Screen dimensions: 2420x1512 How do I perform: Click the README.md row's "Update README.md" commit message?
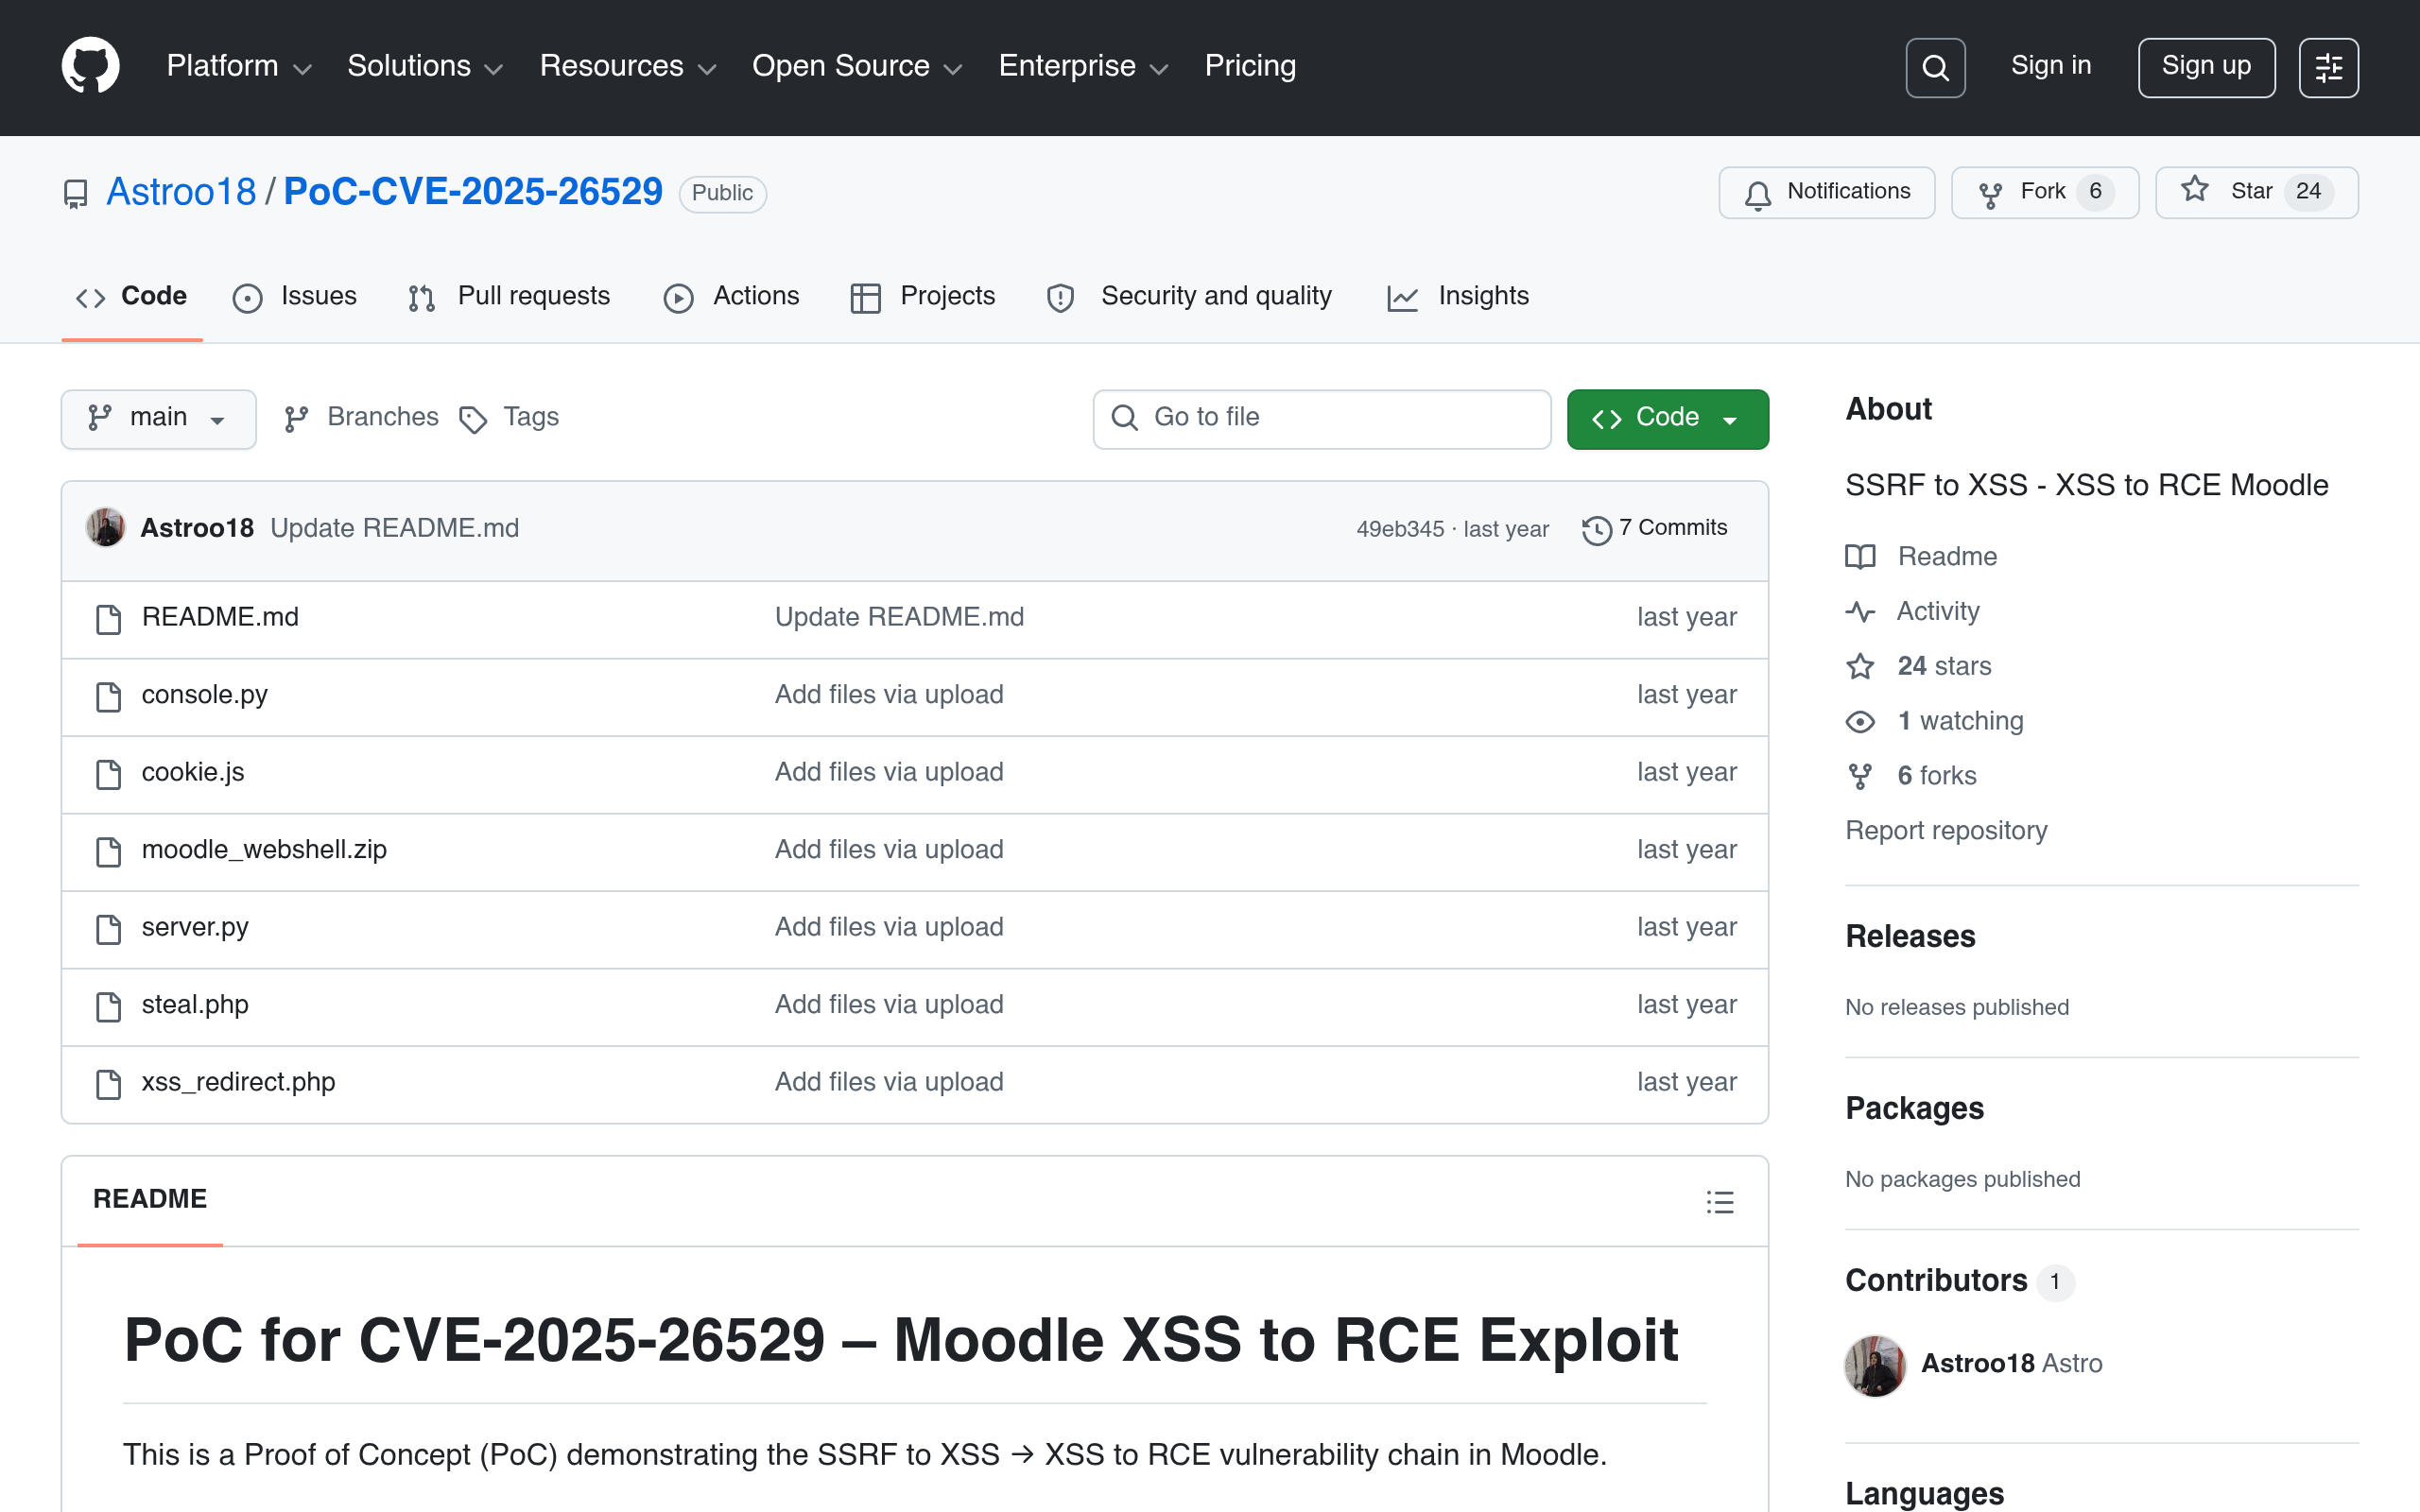899,618
